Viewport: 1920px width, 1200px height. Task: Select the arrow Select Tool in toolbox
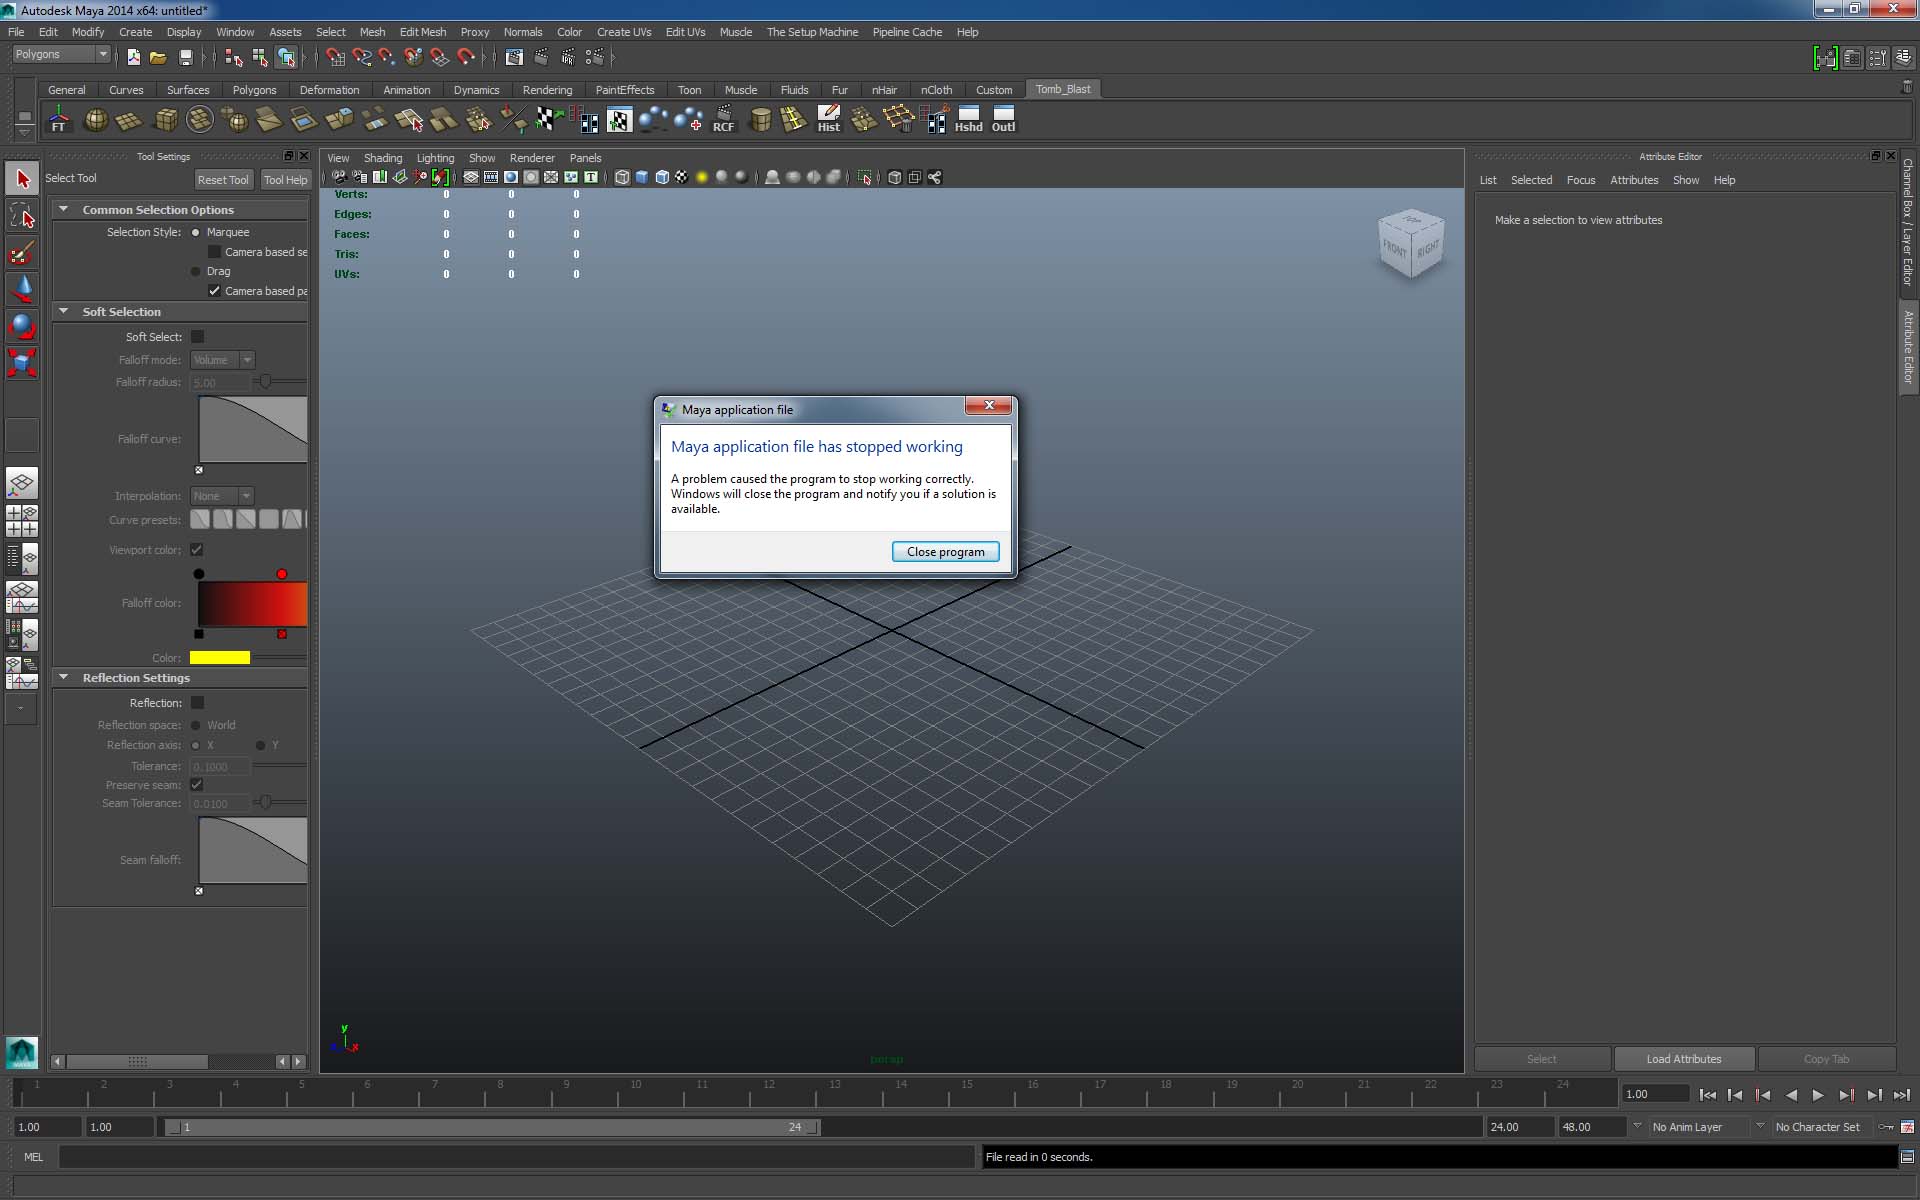[22, 179]
